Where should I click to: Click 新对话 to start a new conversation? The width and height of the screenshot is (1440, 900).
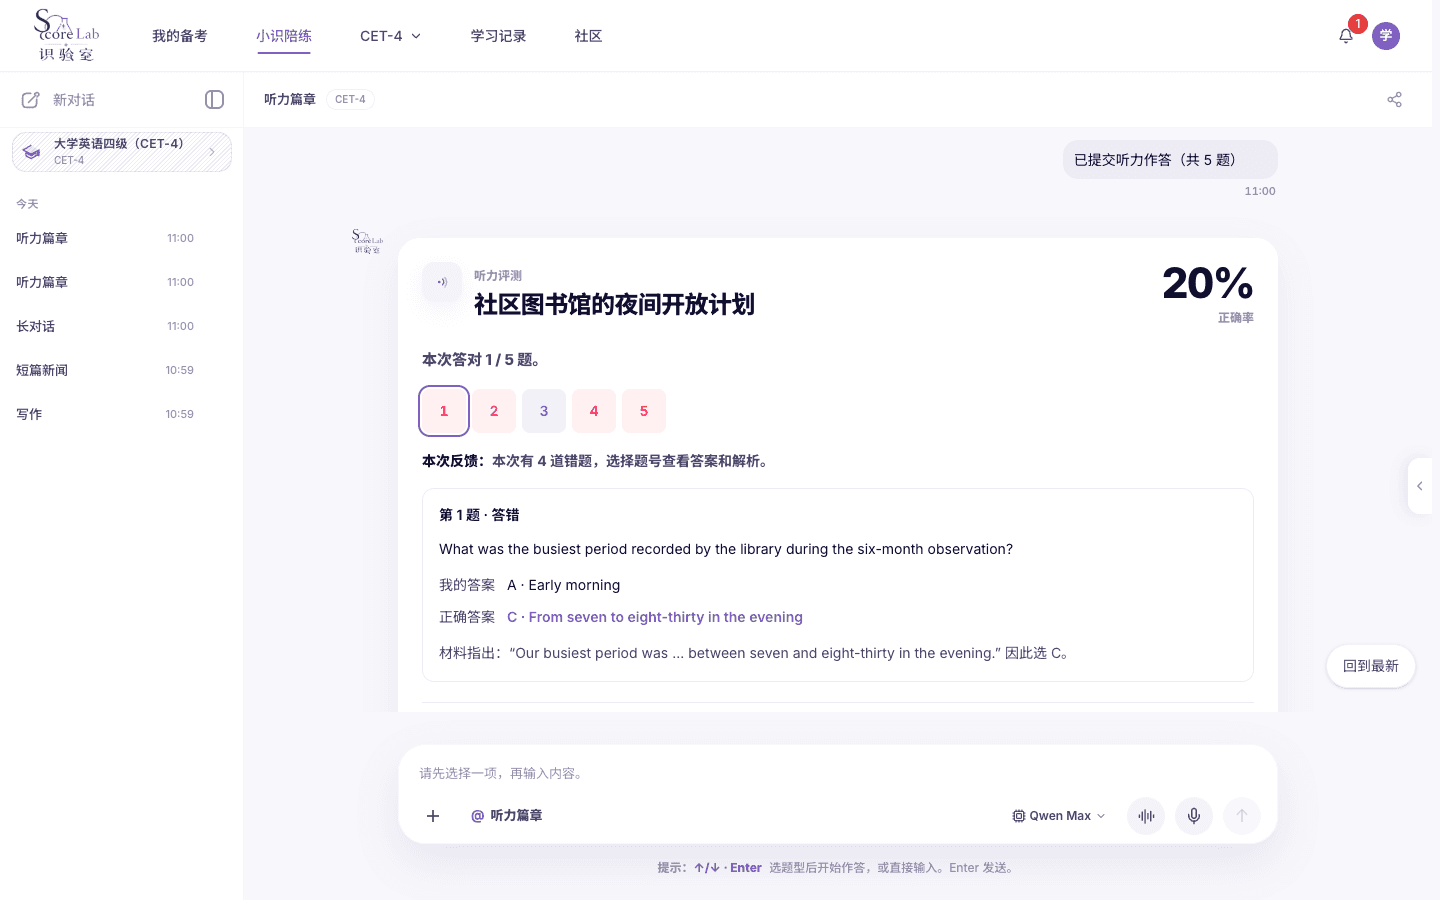74,100
